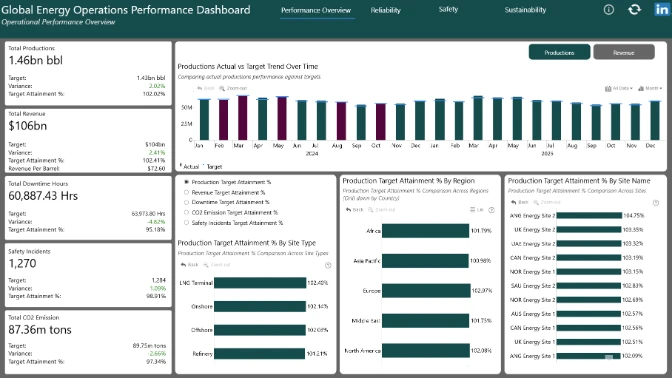Open the All Data date range dropdown
The image size is (672, 378).
click(x=618, y=88)
